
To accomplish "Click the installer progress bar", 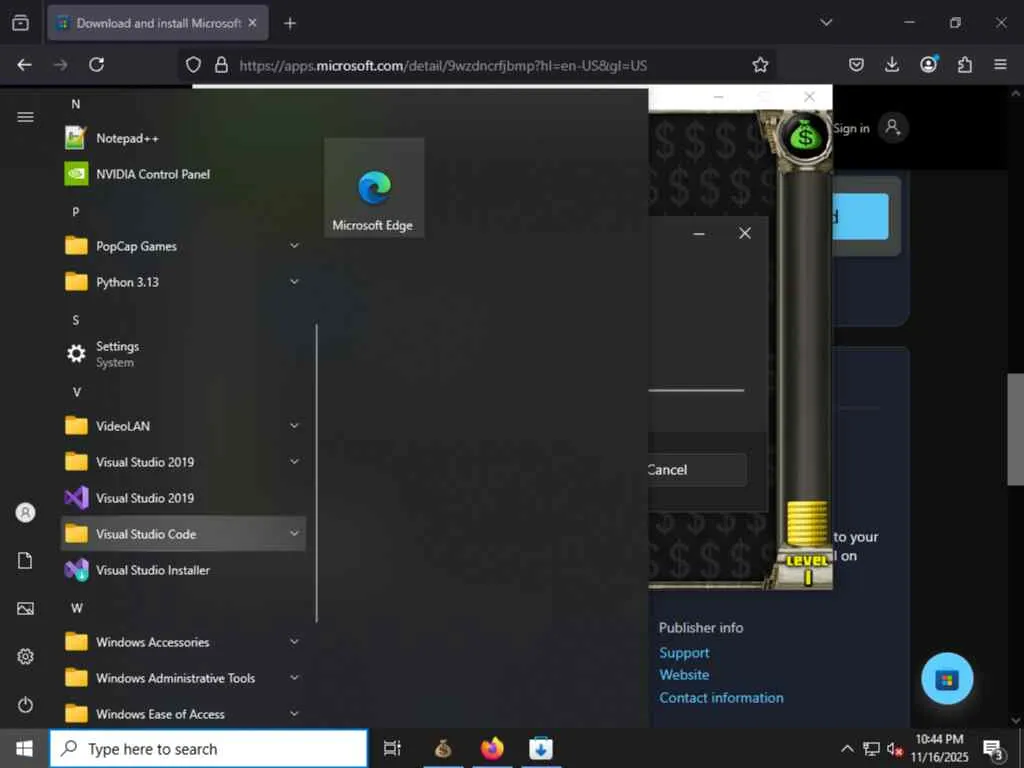I will coord(696,391).
